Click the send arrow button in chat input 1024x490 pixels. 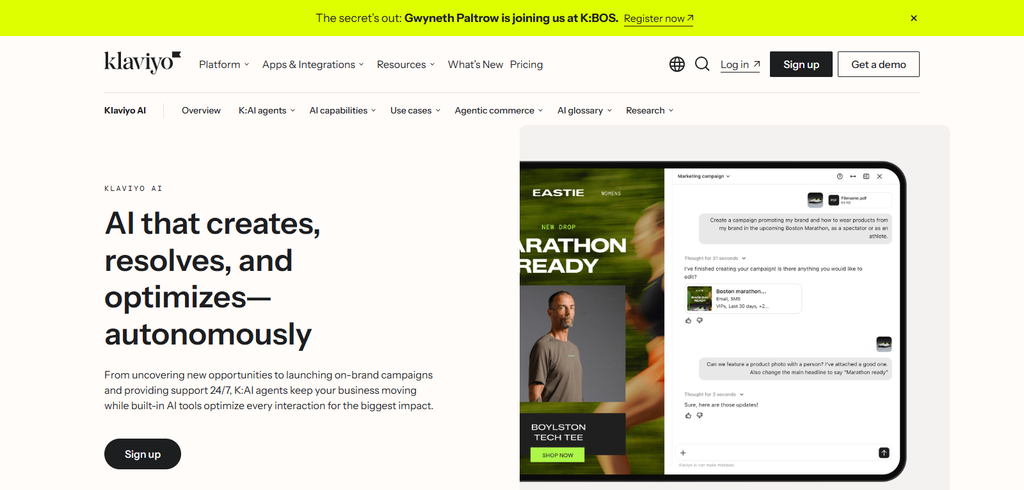(x=884, y=452)
